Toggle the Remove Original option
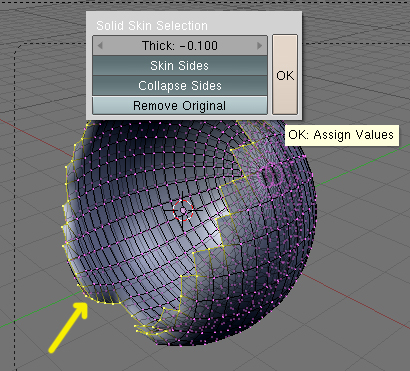 pos(180,106)
